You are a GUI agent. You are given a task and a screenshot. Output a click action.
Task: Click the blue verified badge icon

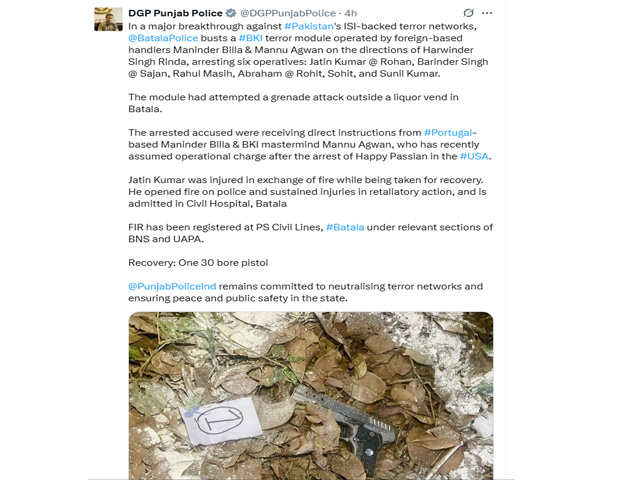tap(231, 13)
